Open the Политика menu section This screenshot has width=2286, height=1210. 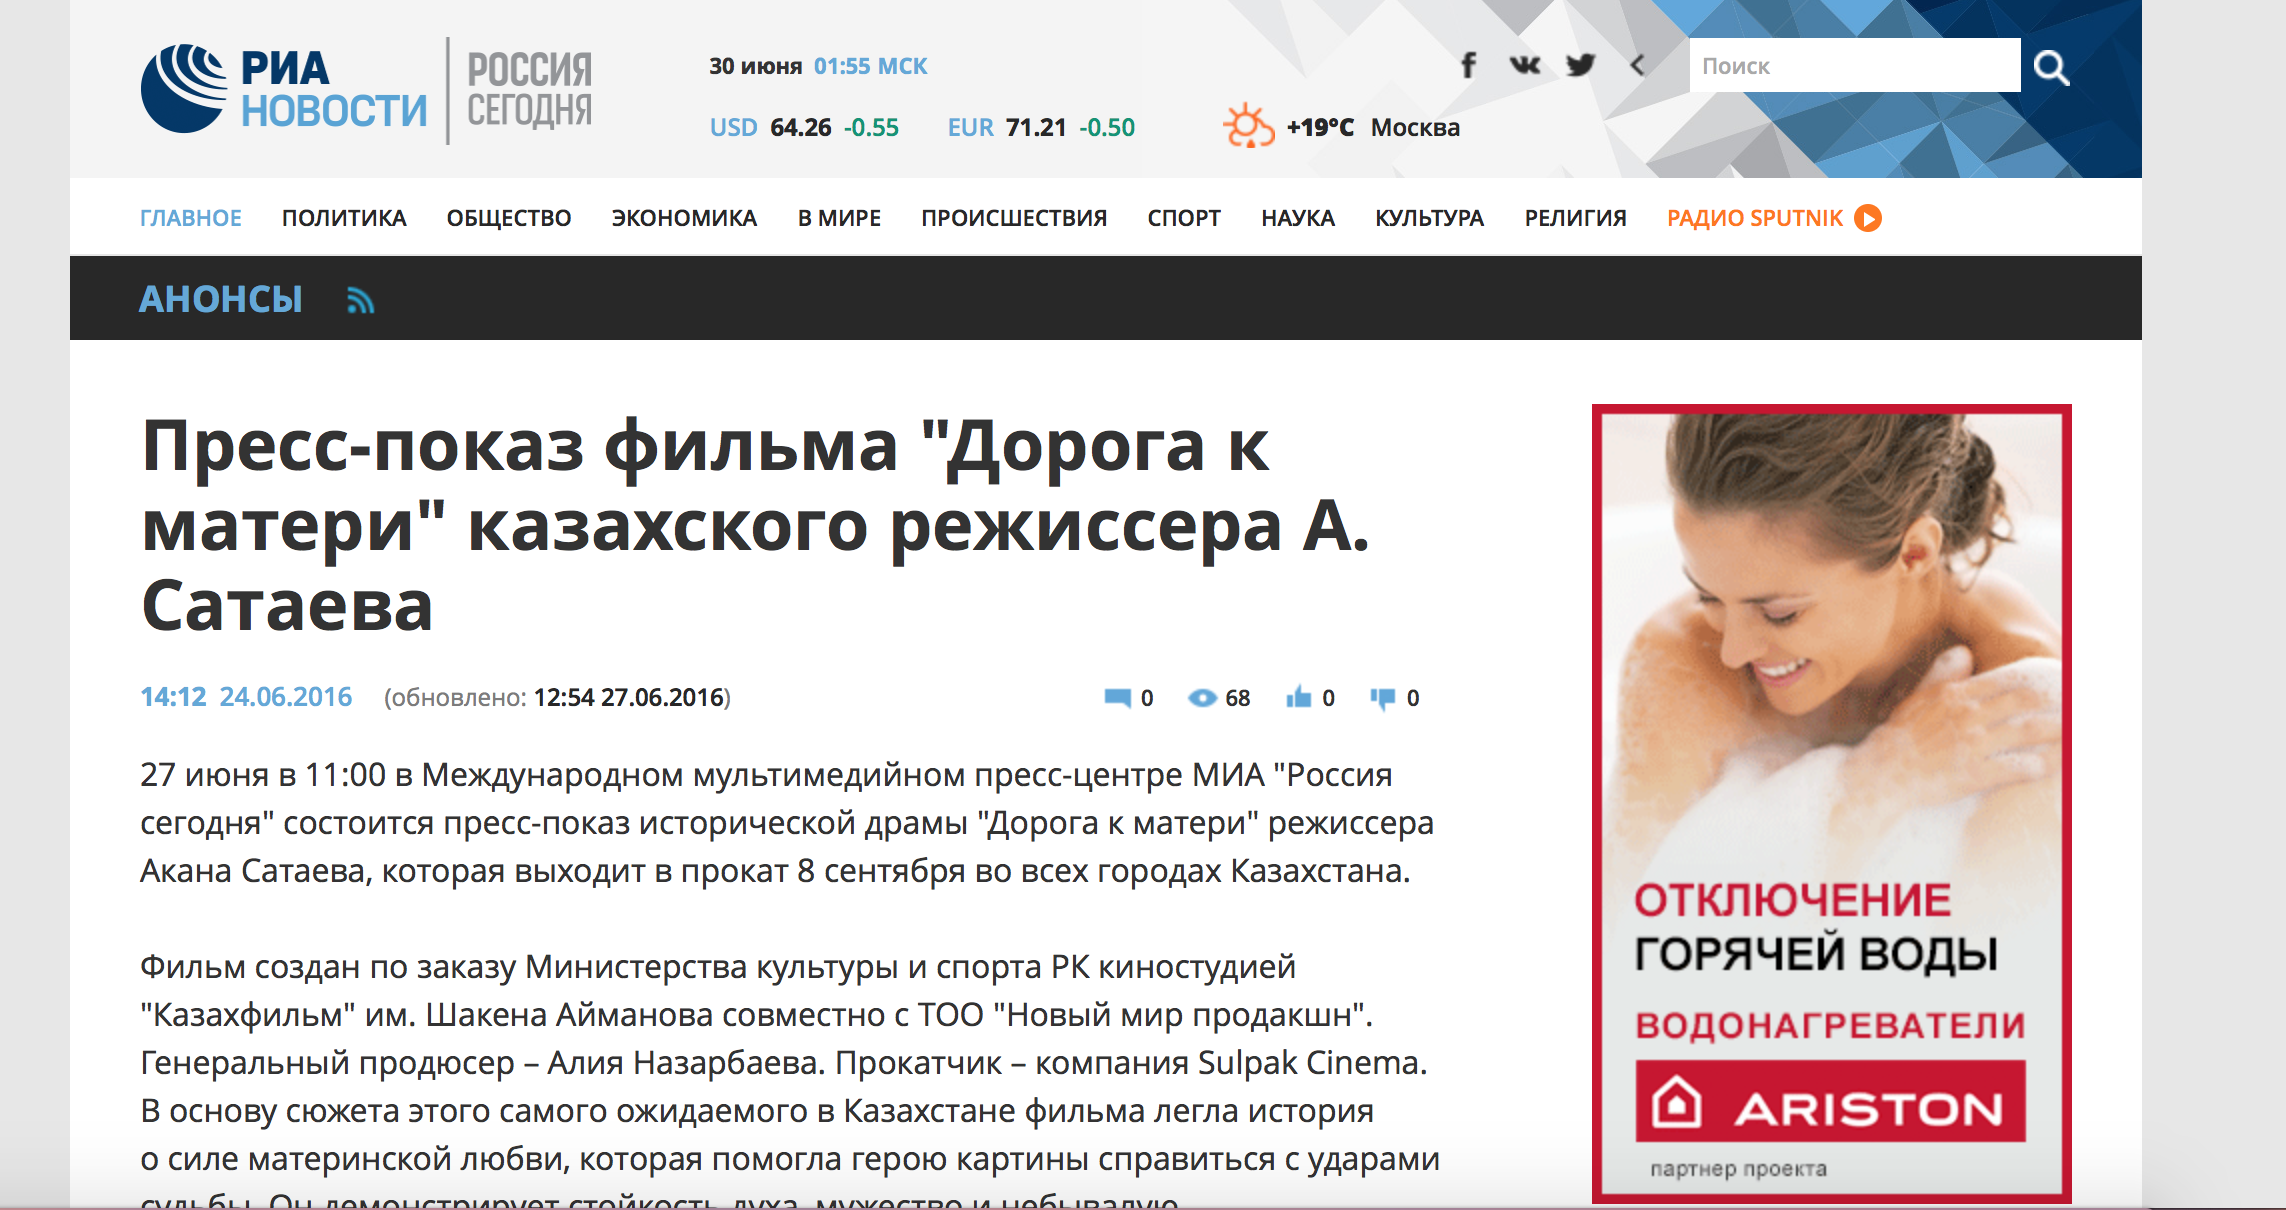click(x=344, y=218)
